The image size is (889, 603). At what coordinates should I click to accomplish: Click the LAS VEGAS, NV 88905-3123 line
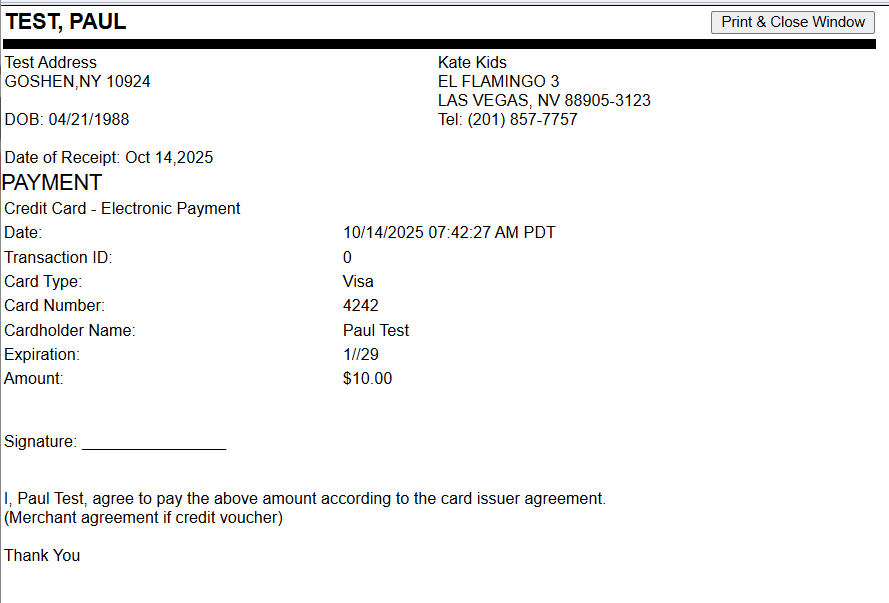coord(544,100)
